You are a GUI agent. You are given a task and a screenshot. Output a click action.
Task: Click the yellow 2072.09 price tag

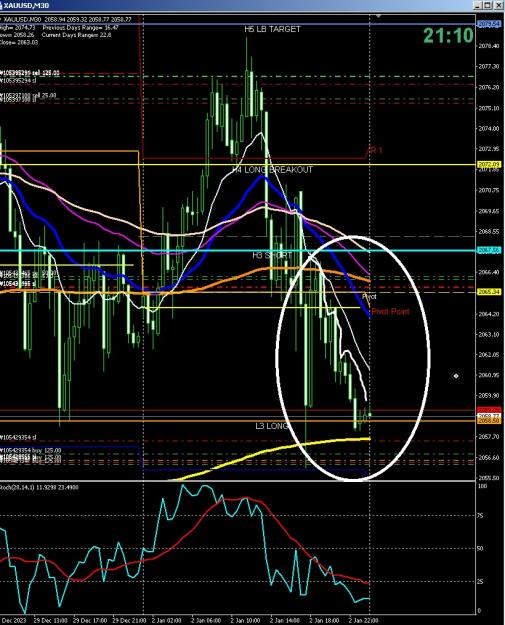tap(489, 165)
